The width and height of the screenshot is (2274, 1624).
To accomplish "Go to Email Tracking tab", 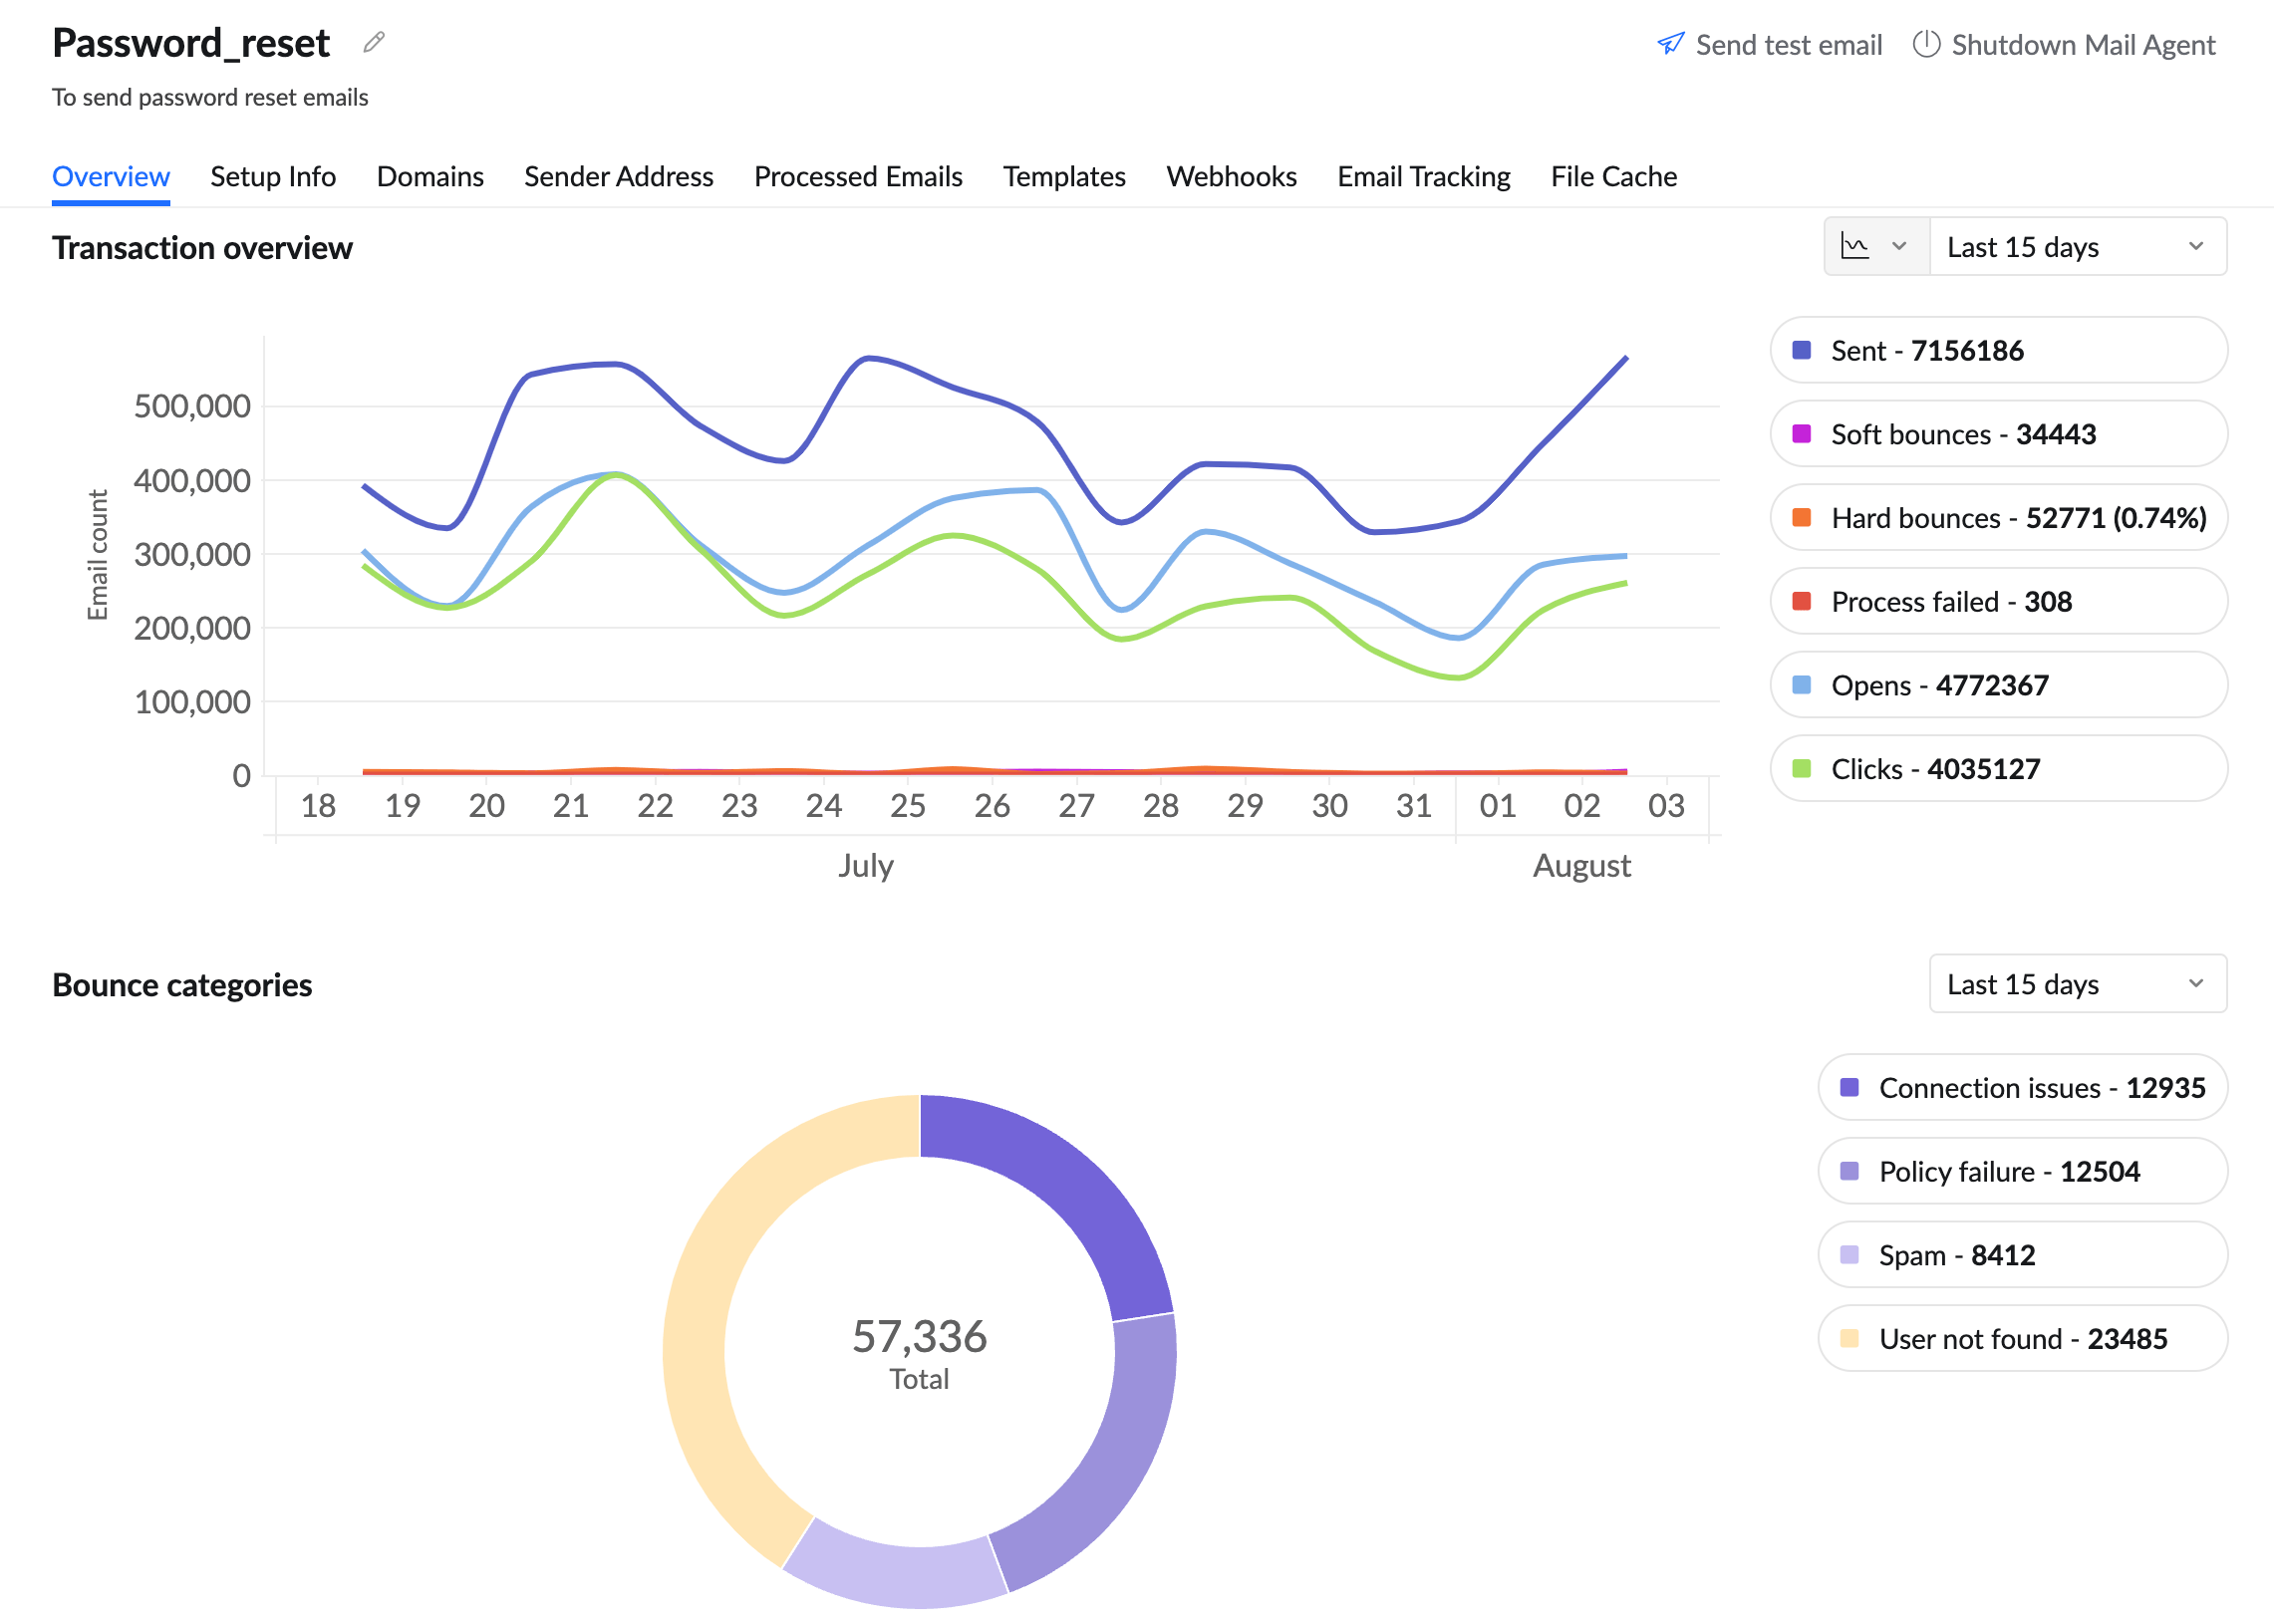I will pos(1423,176).
